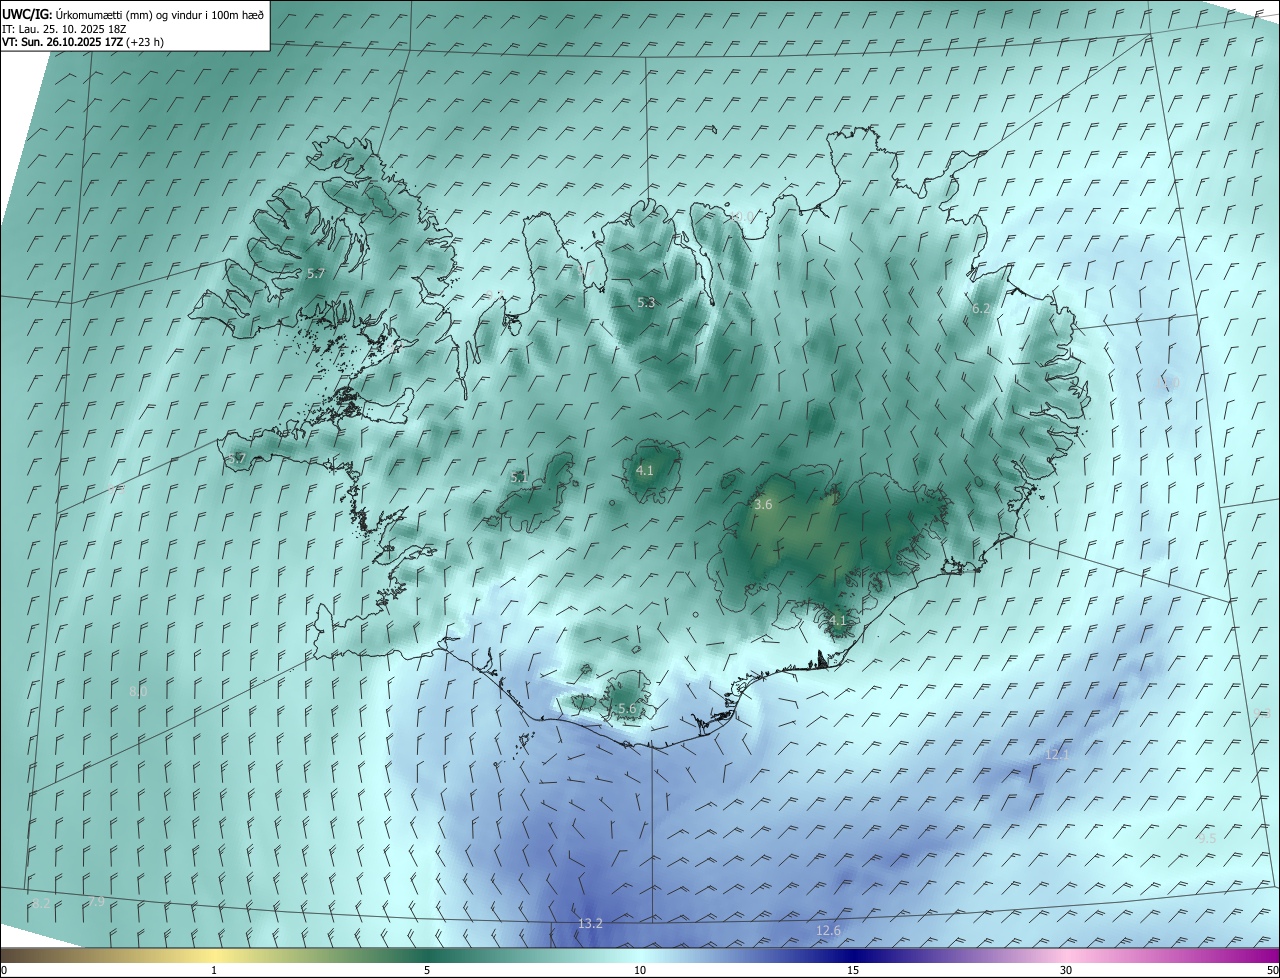The width and height of the screenshot is (1280, 978).
Task: Click the 15 tick on the color scale
Action: (x=853, y=970)
